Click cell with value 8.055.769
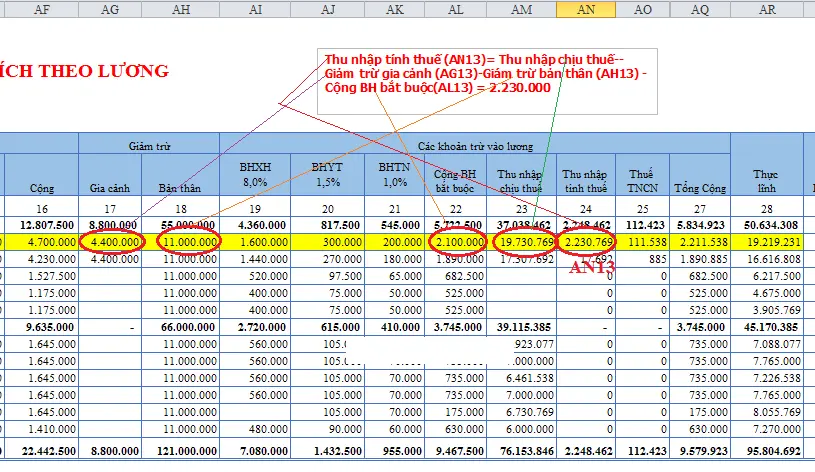815x472 pixels. [767, 412]
